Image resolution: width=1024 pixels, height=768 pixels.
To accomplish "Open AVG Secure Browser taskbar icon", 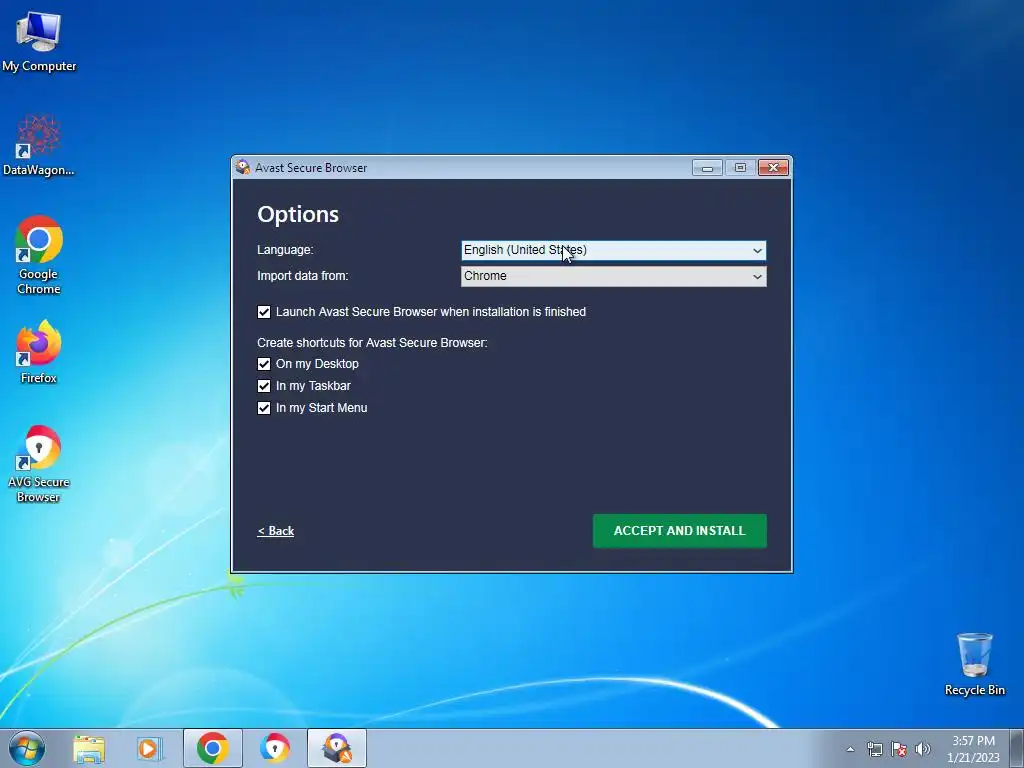I will tap(274, 748).
